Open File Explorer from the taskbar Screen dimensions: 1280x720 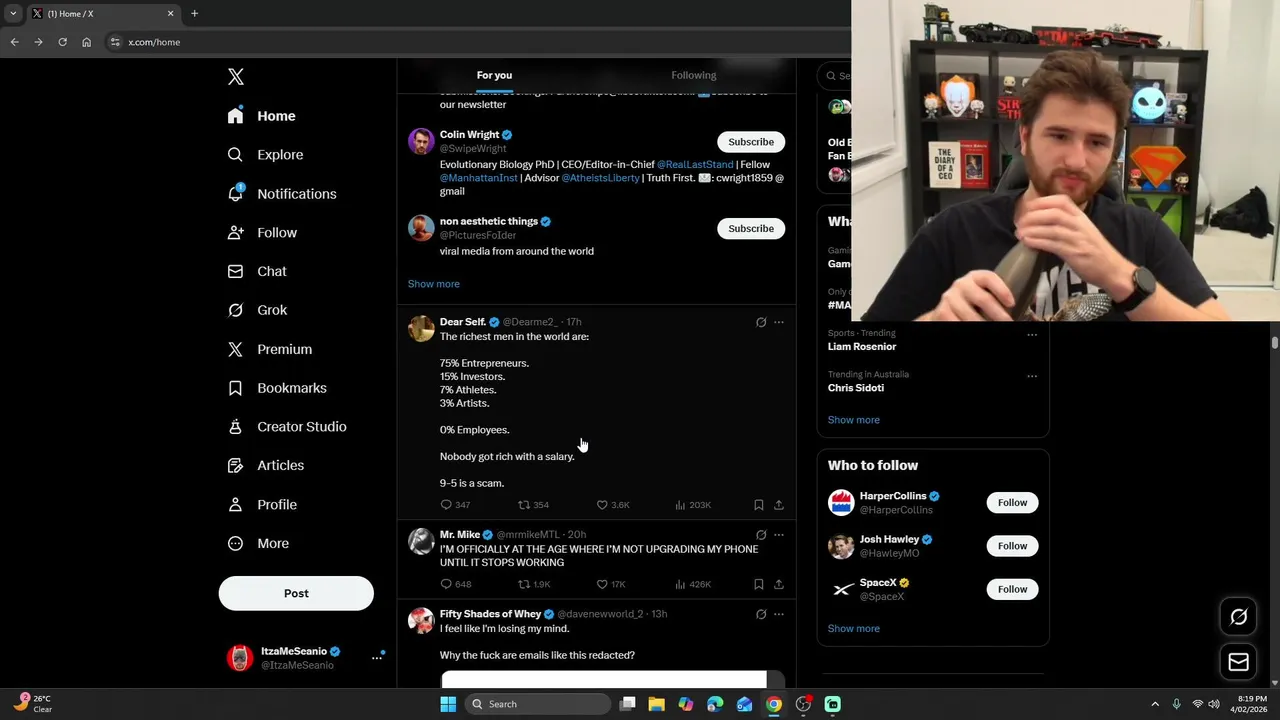pyautogui.click(x=656, y=704)
